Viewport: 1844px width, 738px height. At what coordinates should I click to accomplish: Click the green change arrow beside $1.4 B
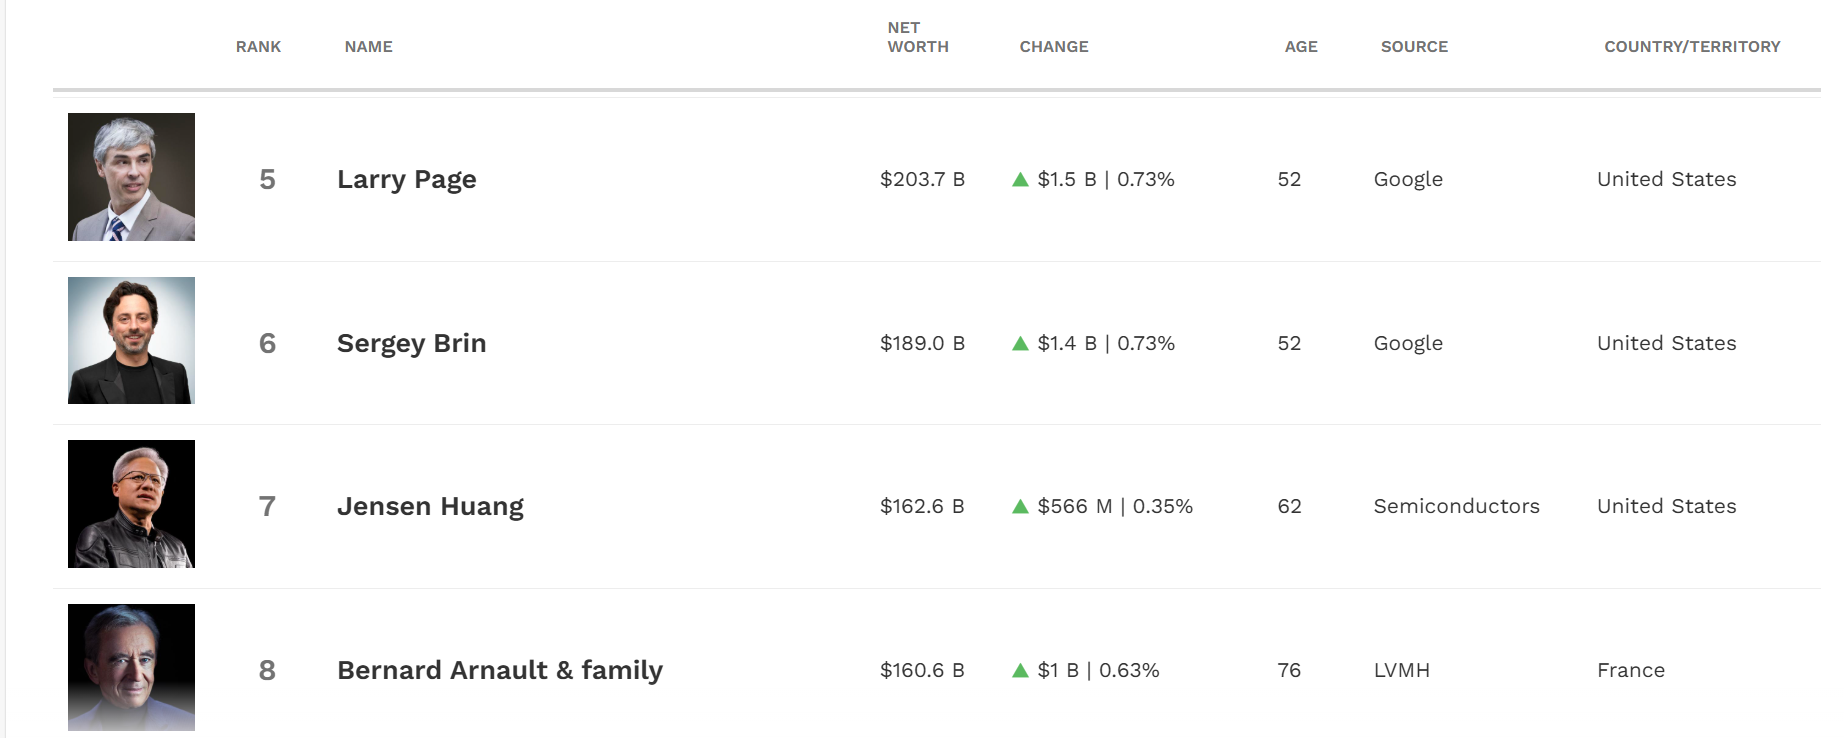(1020, 344)
